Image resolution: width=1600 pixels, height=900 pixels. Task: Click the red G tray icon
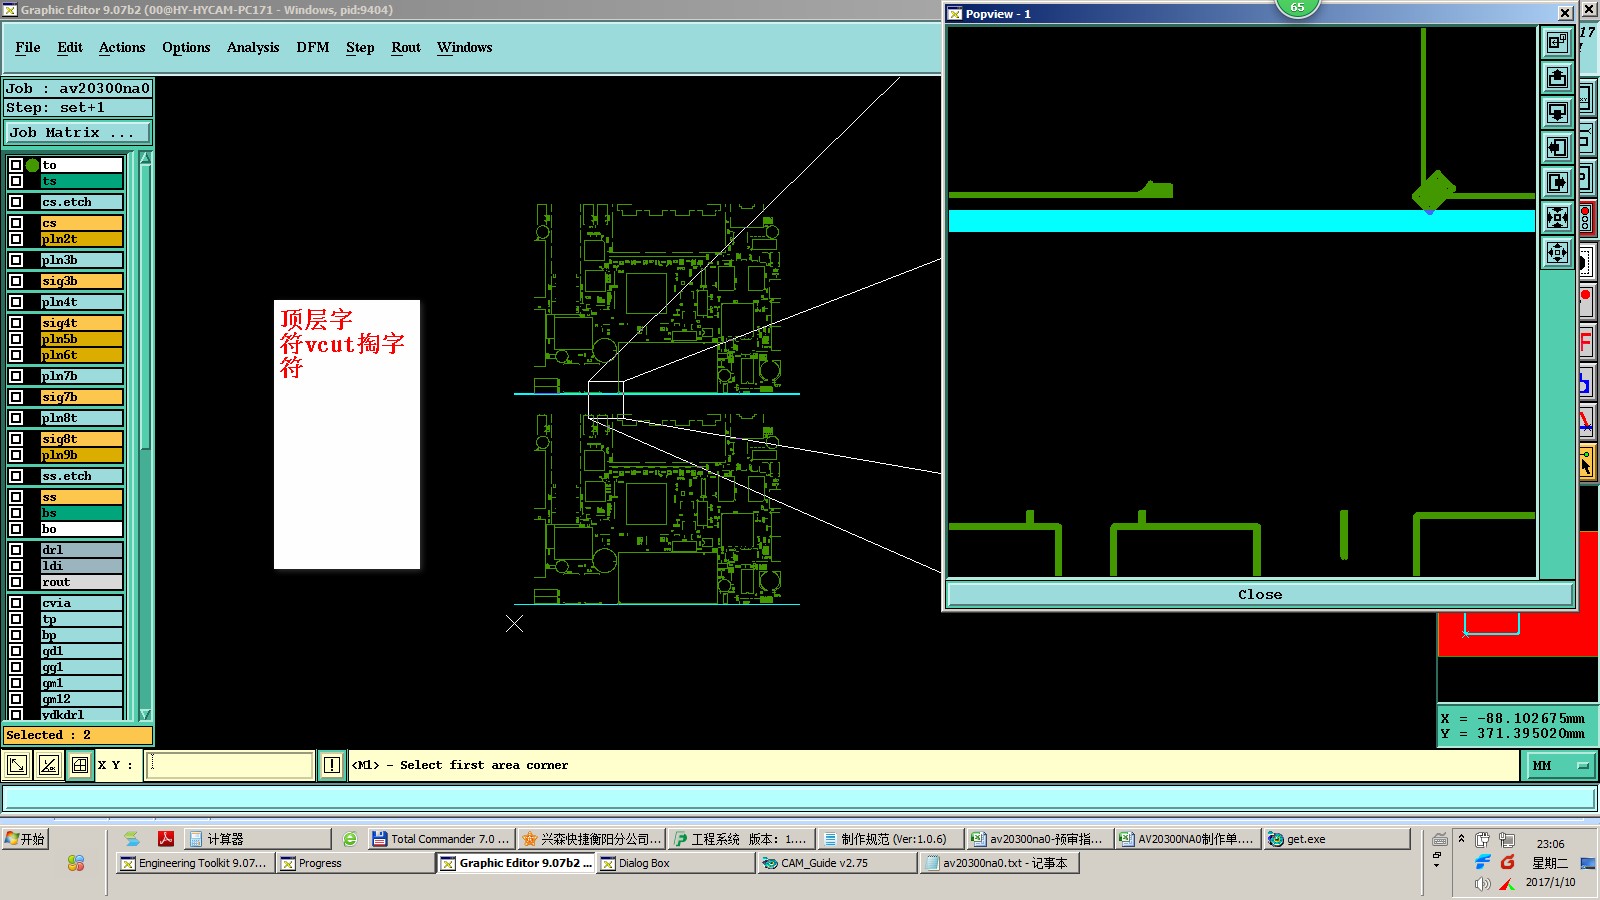click(1507, 862)
